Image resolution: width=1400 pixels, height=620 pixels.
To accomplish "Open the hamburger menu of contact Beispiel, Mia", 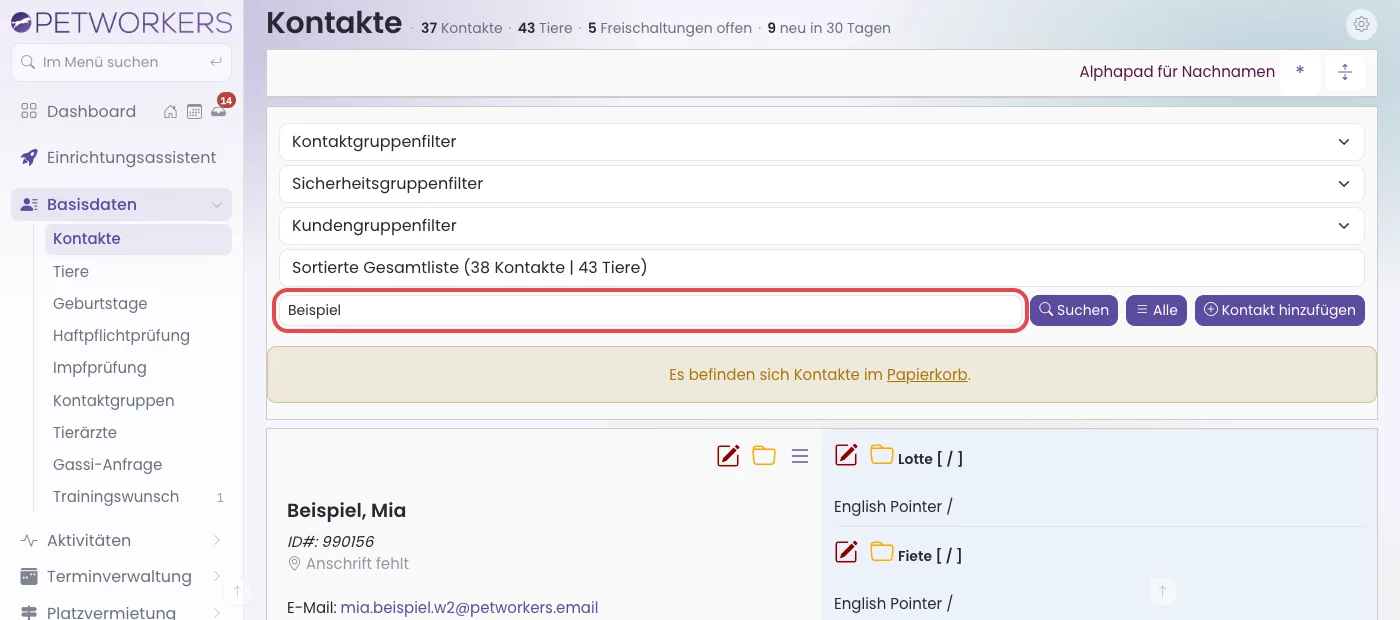I will (x=800, y=456).
